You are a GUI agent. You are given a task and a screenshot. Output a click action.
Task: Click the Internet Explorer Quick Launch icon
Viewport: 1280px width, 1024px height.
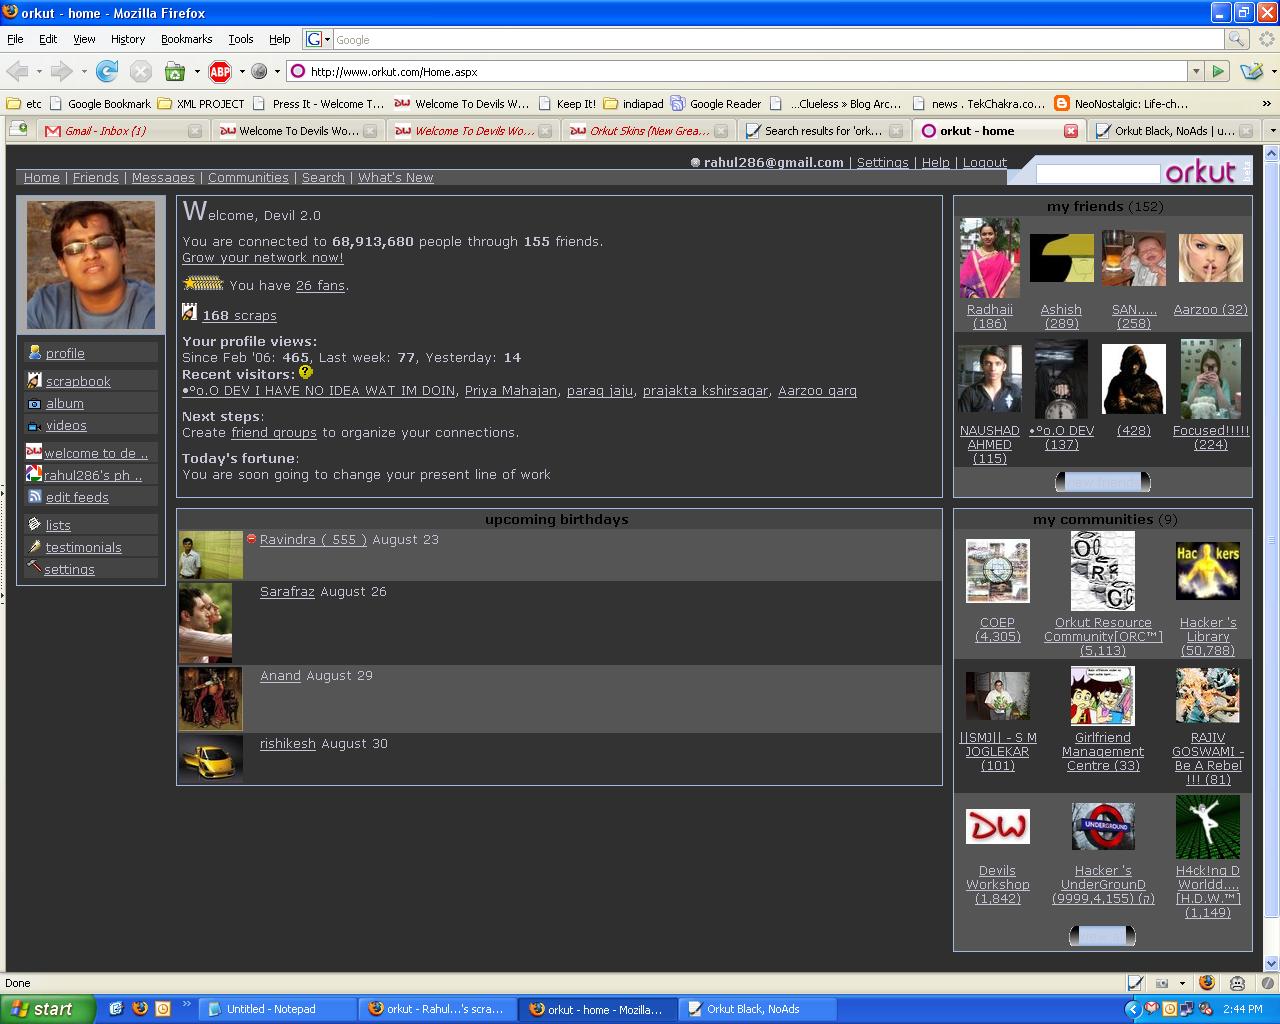pyautogui.click(x=116, y=1009)
